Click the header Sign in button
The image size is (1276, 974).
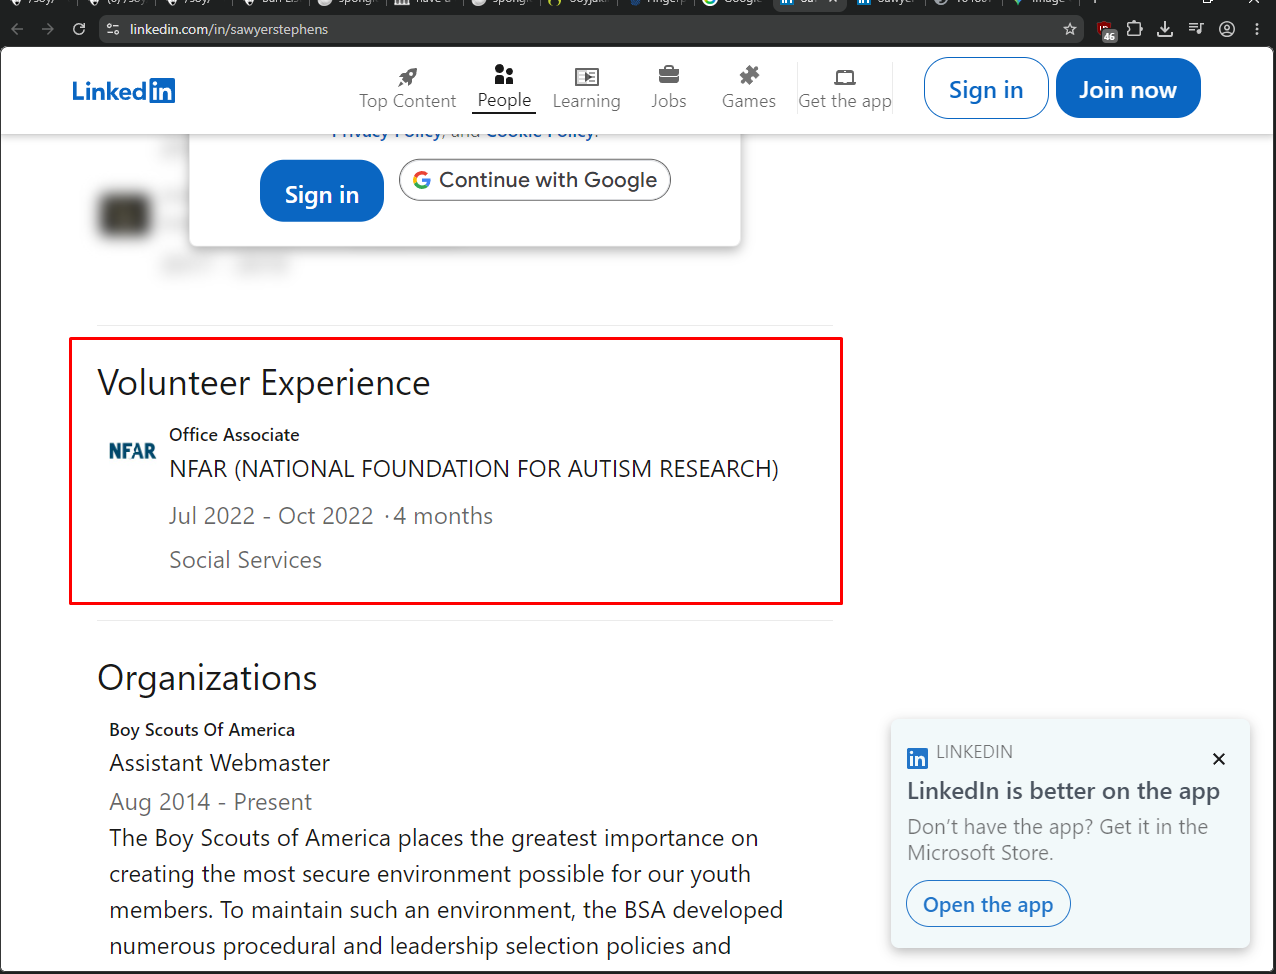coord(986,88)
